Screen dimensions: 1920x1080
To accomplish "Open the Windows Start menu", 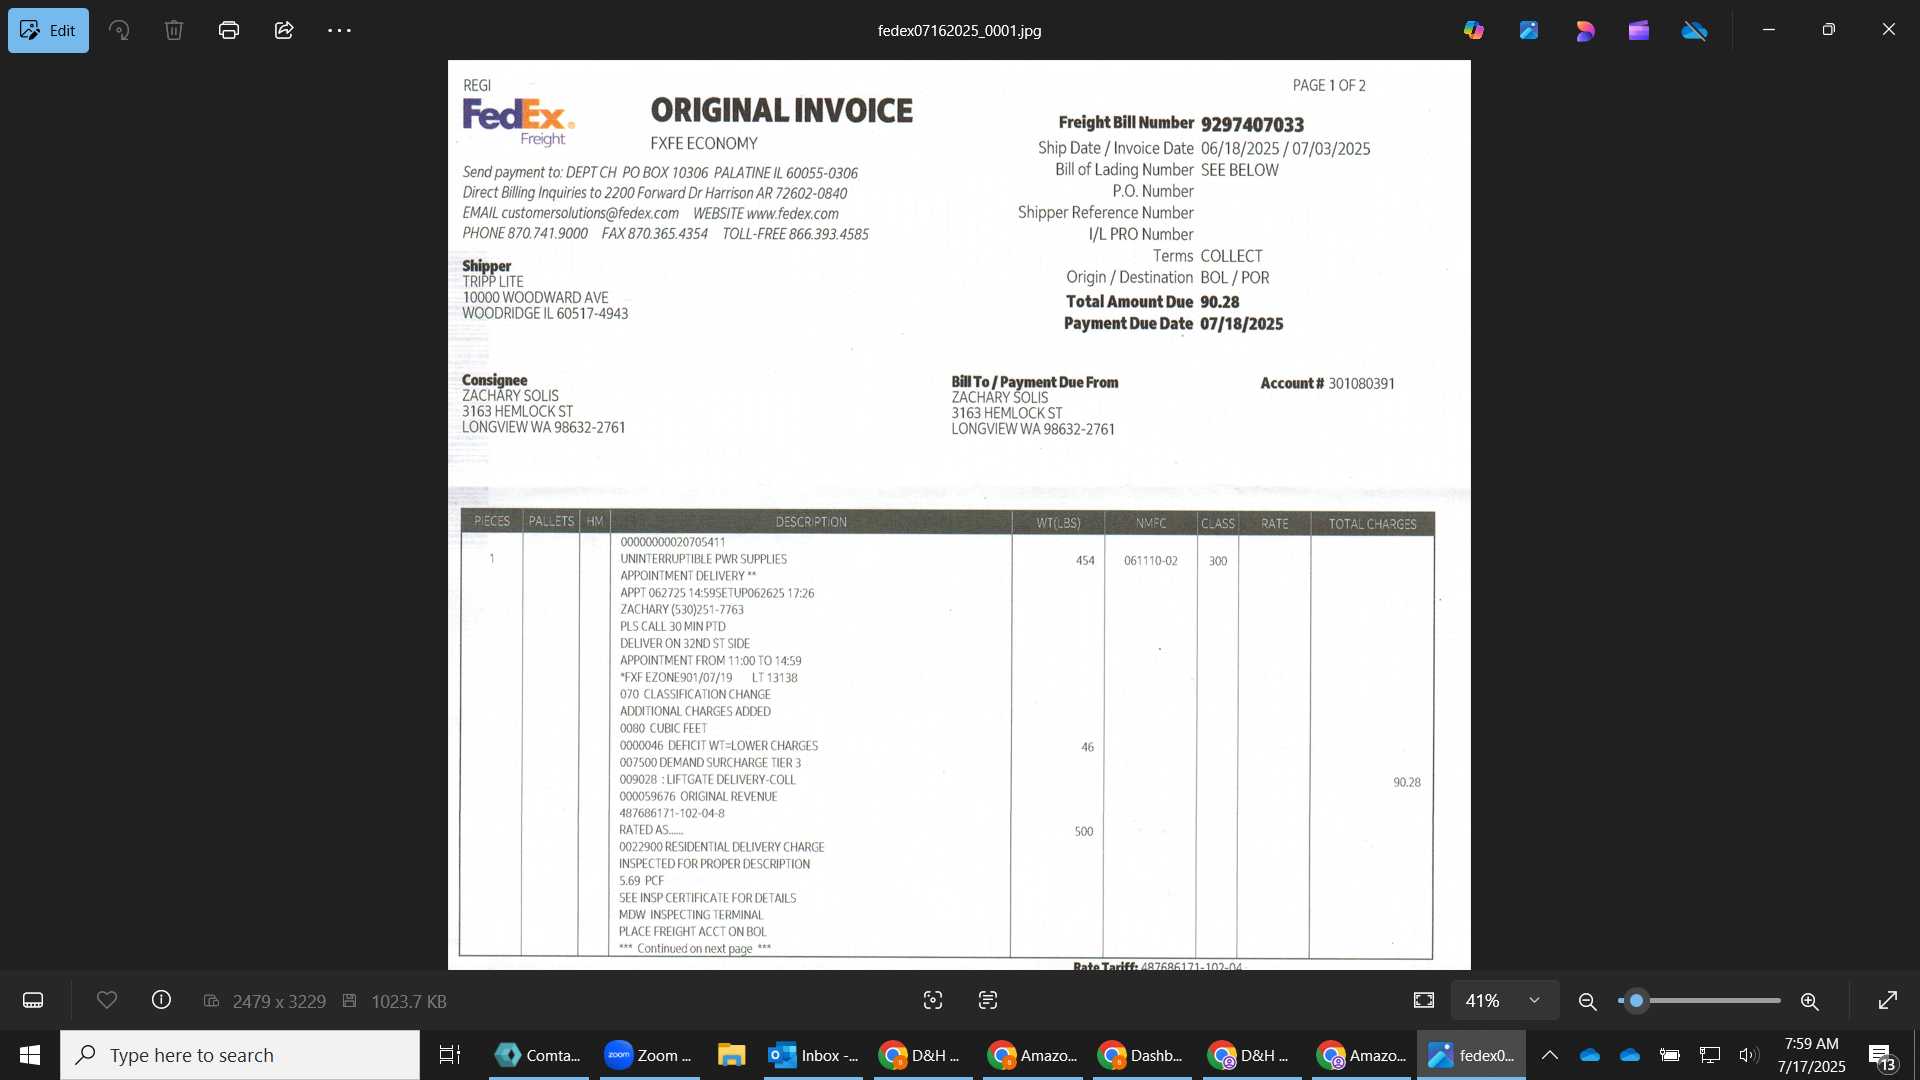I will [30, 1055].
